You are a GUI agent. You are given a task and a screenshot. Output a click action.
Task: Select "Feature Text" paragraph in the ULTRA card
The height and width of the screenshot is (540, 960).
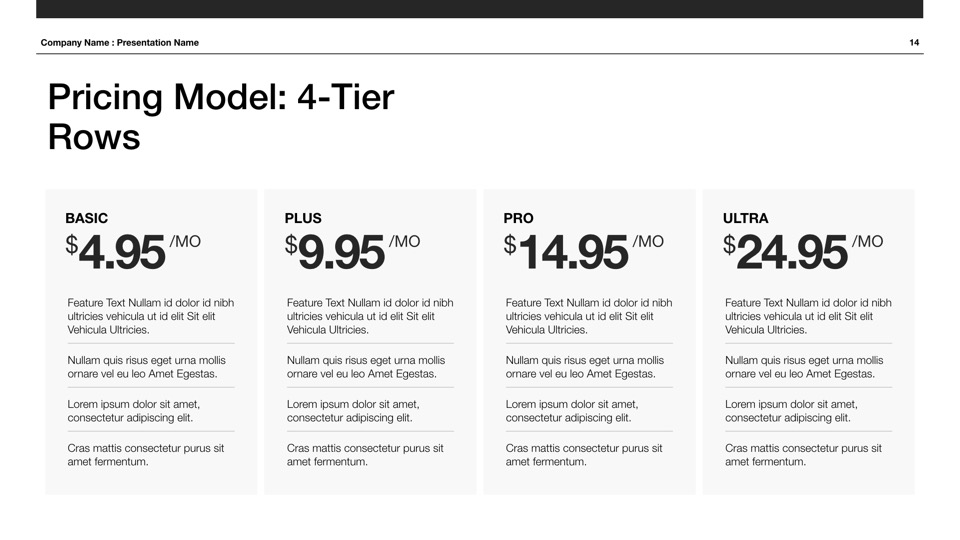click(x=808, y=316)
